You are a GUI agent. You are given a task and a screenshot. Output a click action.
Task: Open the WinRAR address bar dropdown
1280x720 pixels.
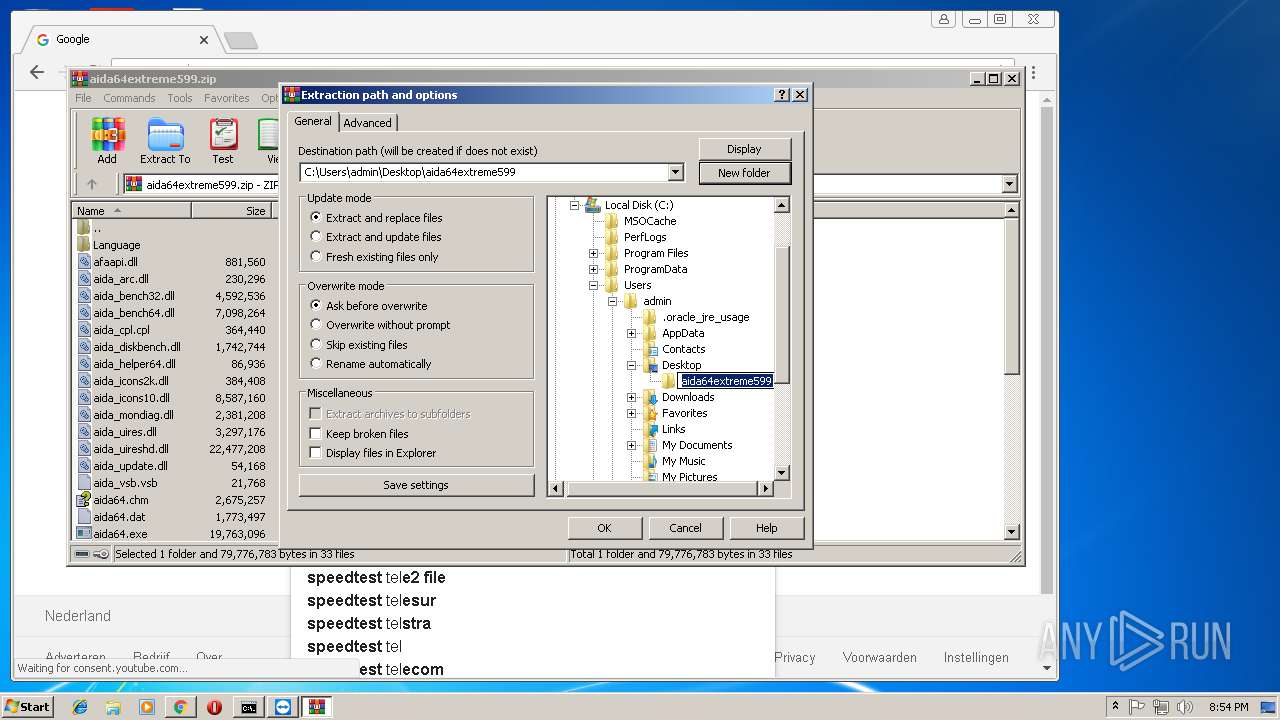coord(1009,184)
